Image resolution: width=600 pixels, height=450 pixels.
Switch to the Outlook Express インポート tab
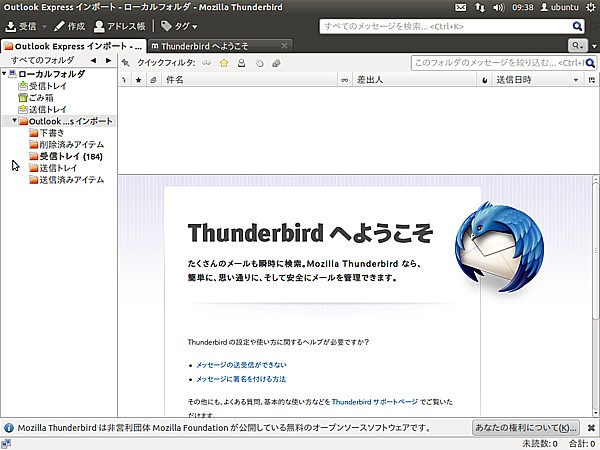(73, 46)
